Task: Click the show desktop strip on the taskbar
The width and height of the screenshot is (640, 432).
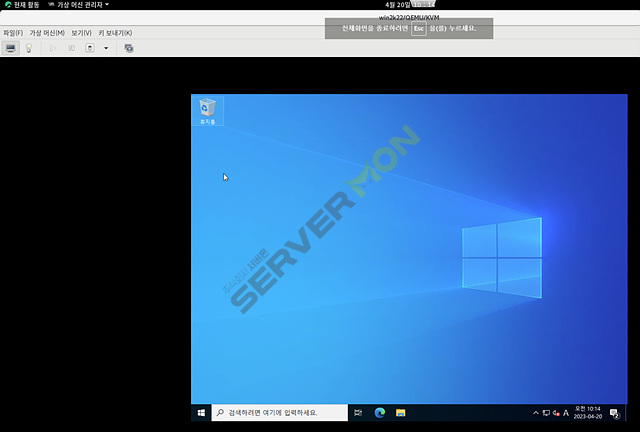Action: tap(626, 413)
